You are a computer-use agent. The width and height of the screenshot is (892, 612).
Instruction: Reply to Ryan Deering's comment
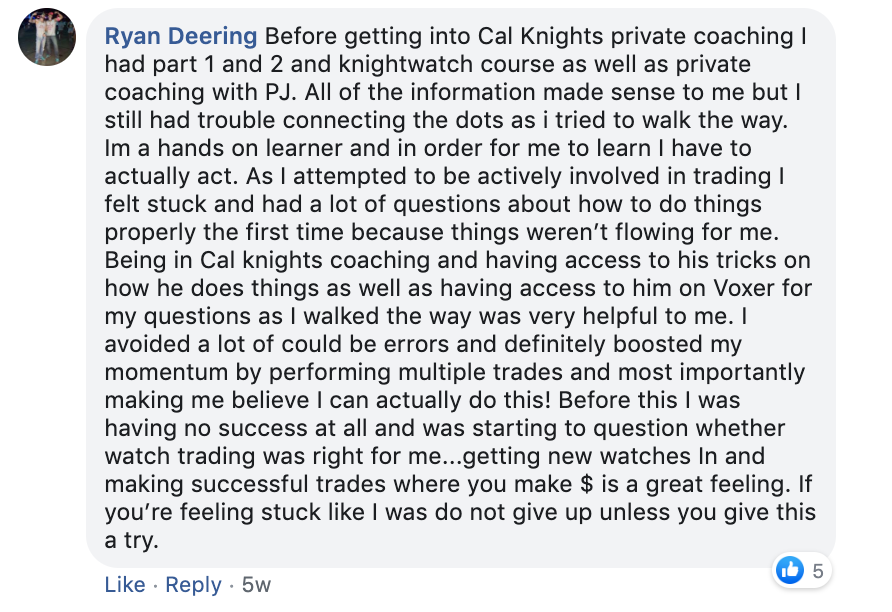[x=193, y=585]
